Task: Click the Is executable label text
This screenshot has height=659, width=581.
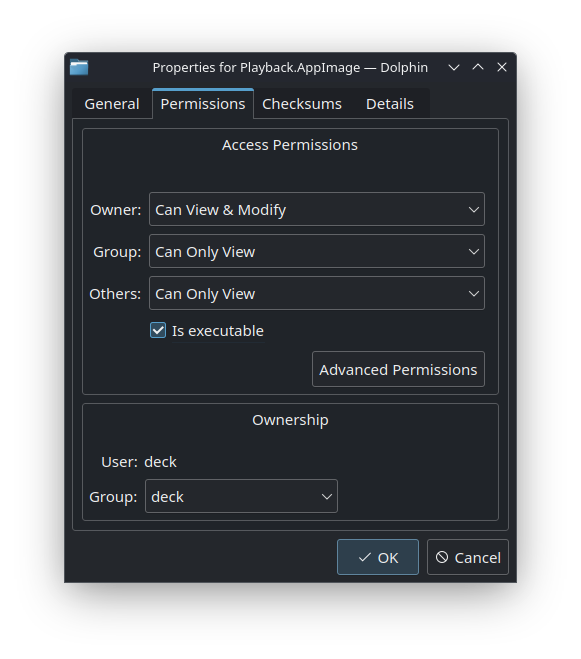Action: click(x=218, y=331)
